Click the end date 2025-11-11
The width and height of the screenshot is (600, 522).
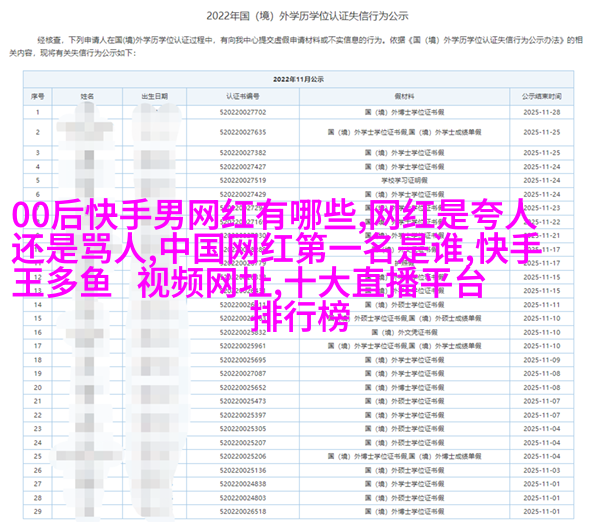542,305
